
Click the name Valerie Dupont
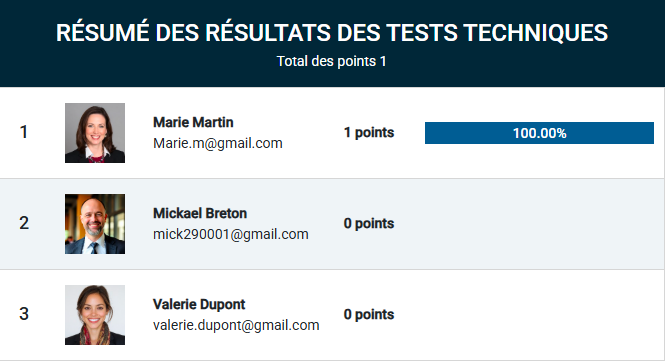click(199, 304)
